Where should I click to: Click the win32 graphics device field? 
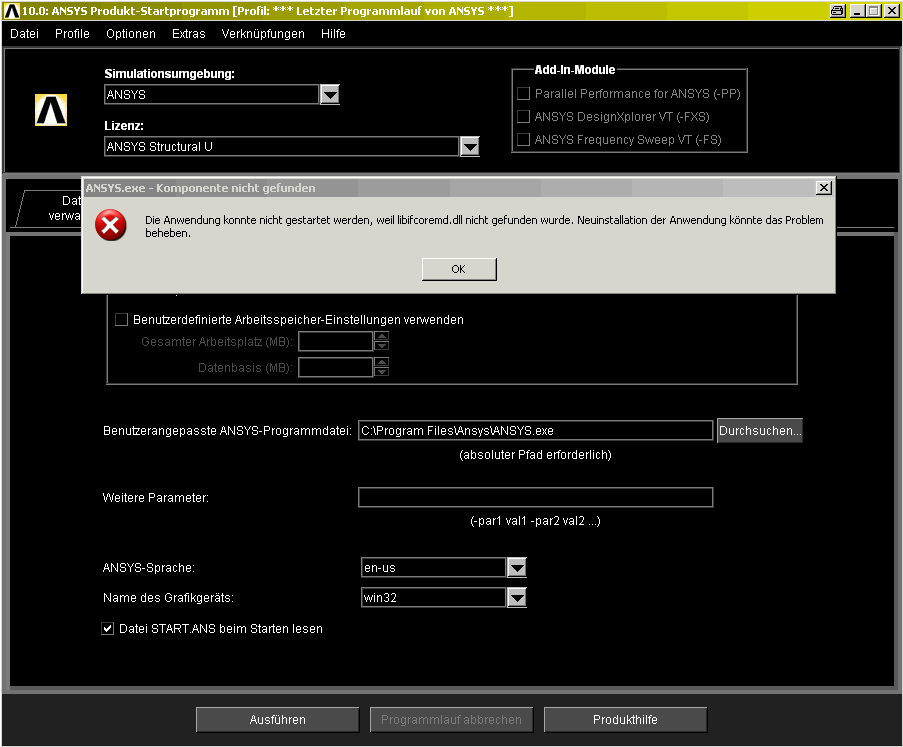point(433,598)
